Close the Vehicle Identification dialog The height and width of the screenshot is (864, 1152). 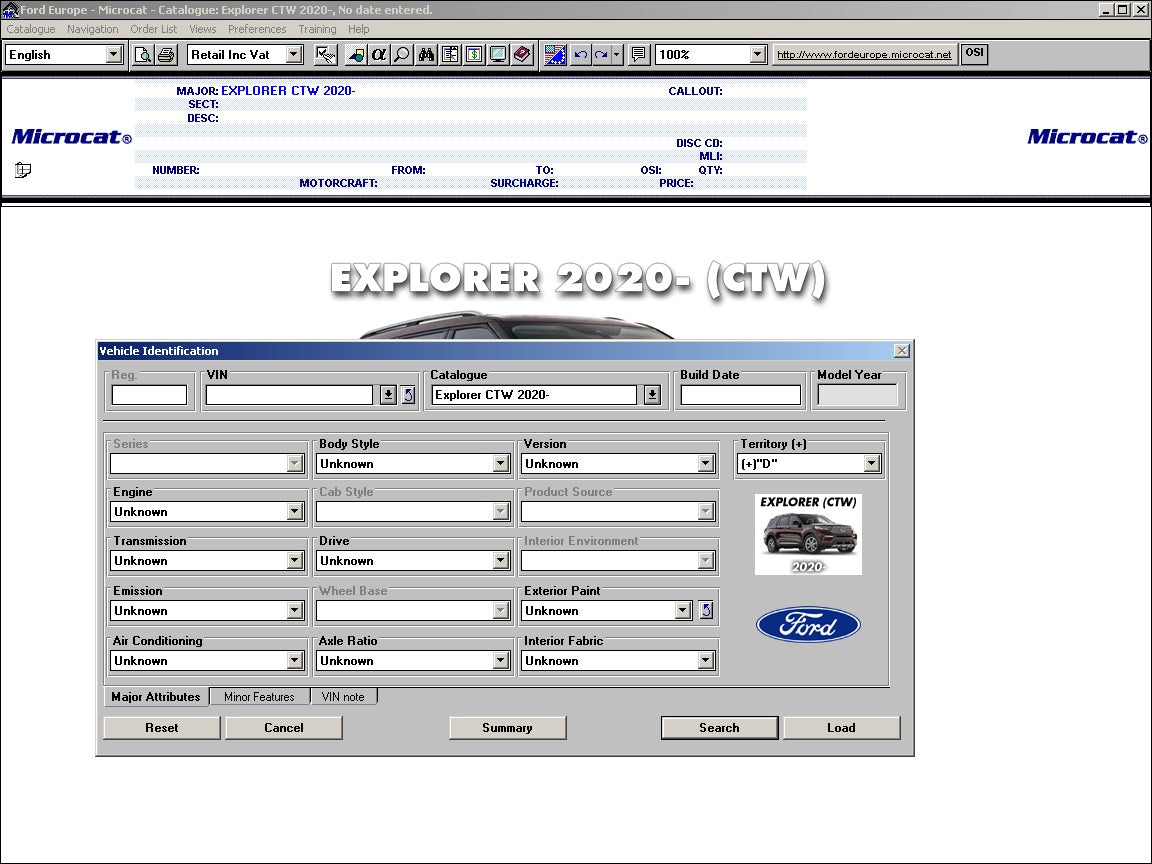coord(901,351)
